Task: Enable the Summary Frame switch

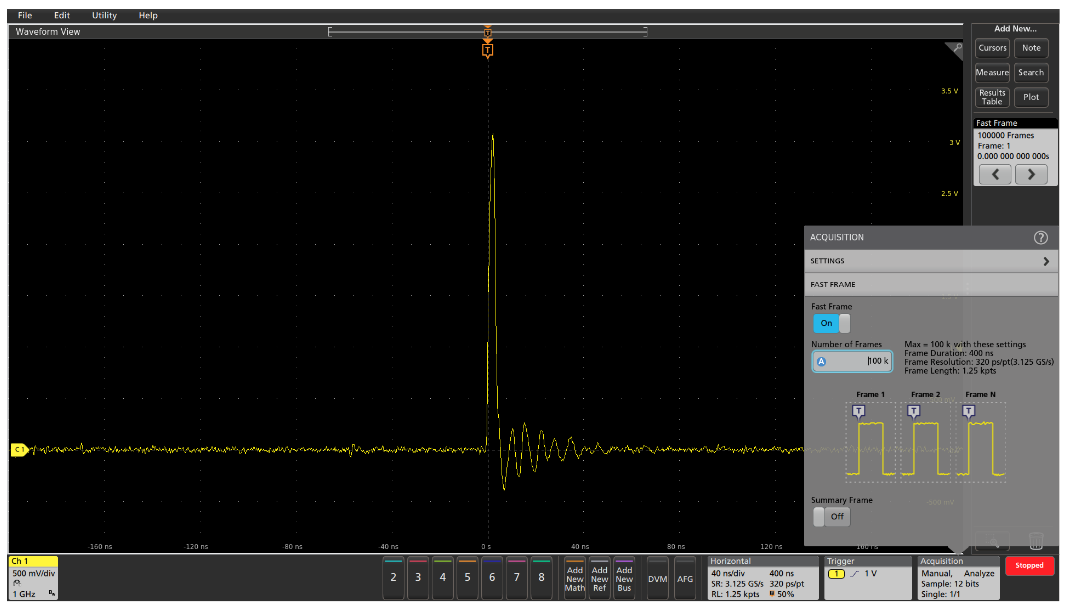Action: point(831,516)
